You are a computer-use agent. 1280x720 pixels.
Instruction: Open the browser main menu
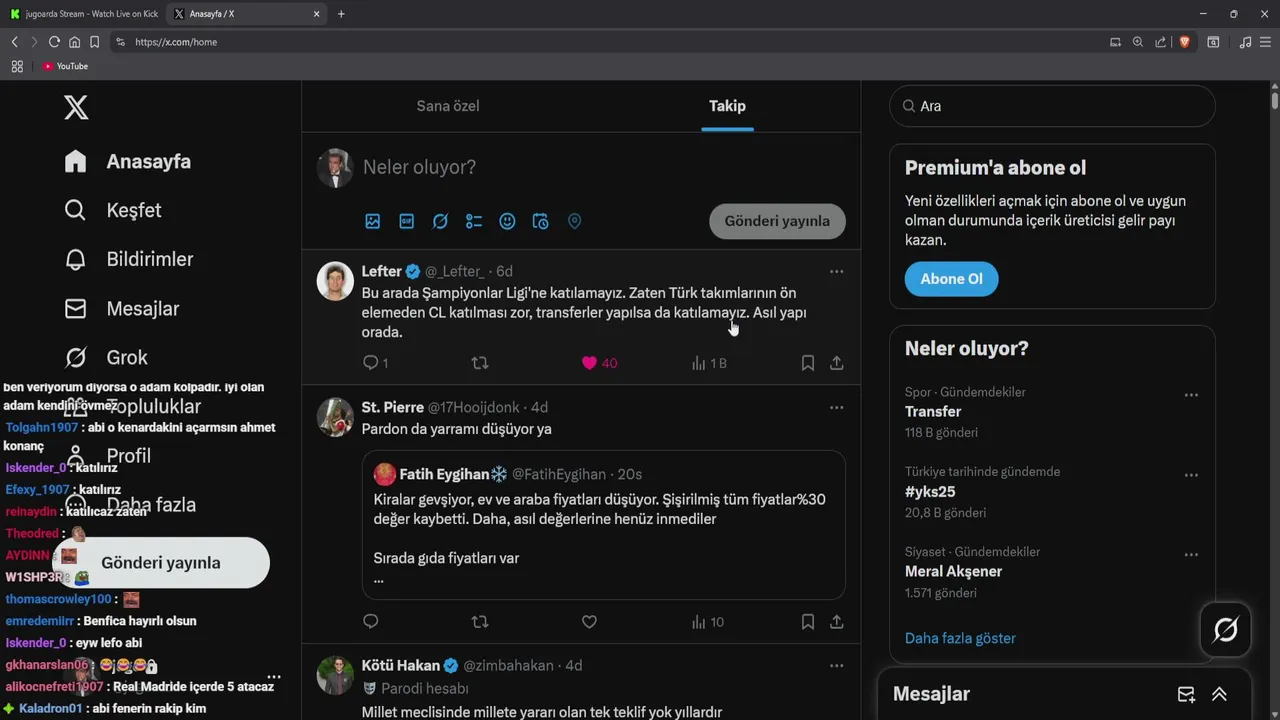[x=1267, y=42]
